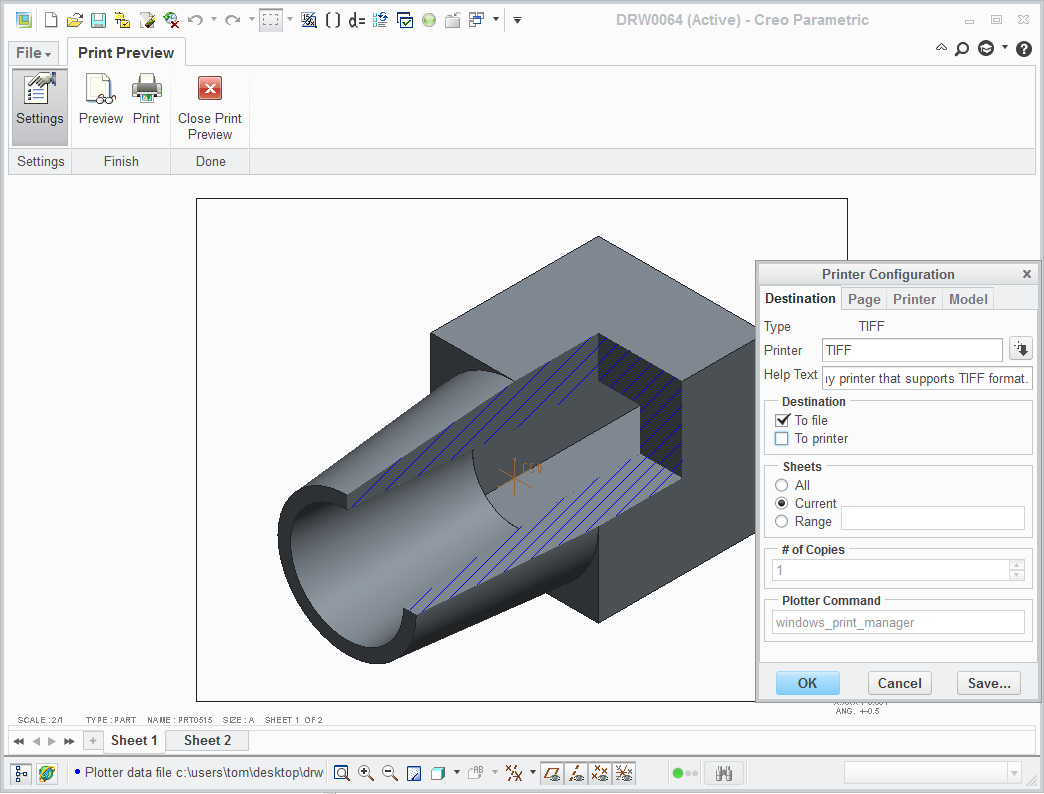Add a new sheet with the plus button

(x=93, y=740)
